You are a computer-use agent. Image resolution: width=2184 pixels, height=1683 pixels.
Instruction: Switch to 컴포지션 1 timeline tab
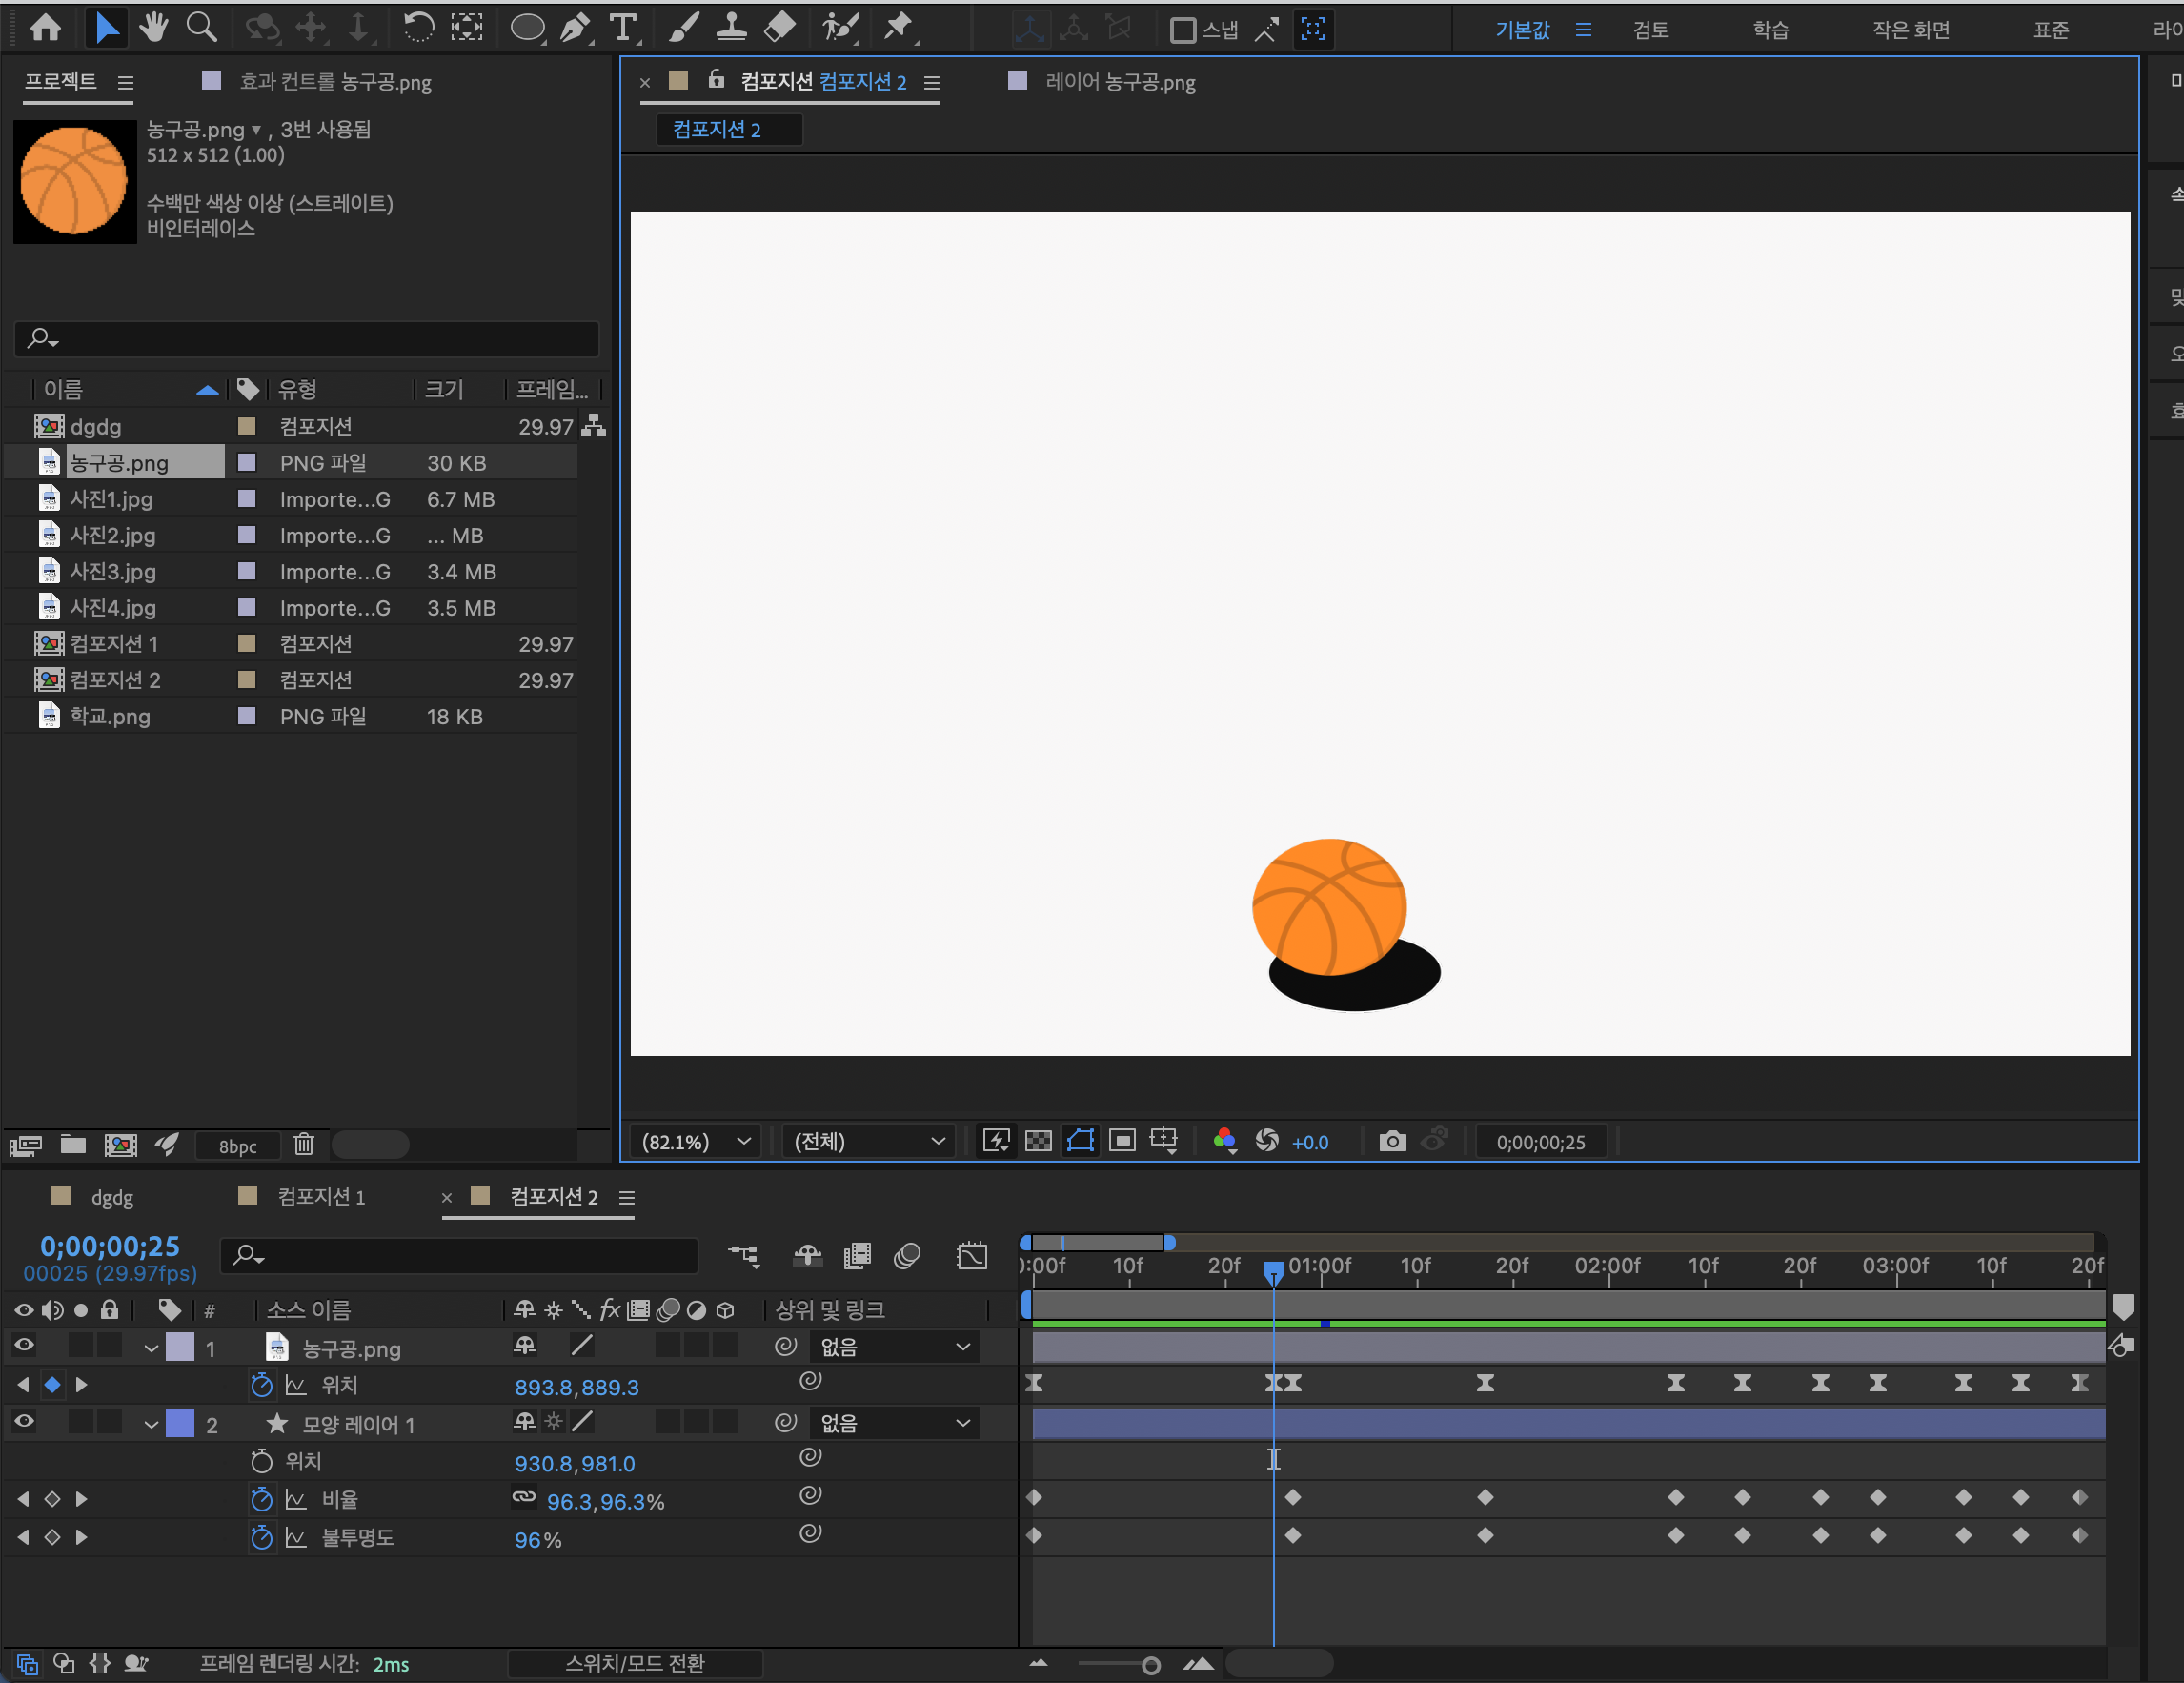pos(320,1197)
